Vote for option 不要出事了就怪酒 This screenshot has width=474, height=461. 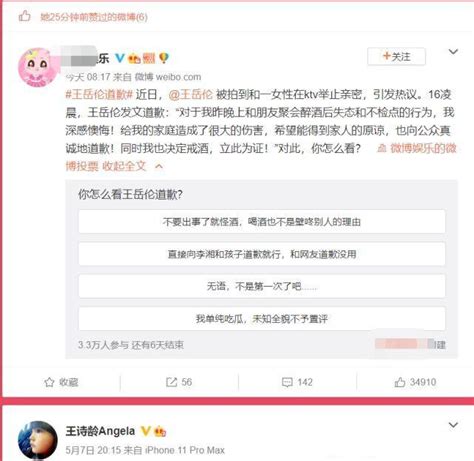click(x=262, y=221)
